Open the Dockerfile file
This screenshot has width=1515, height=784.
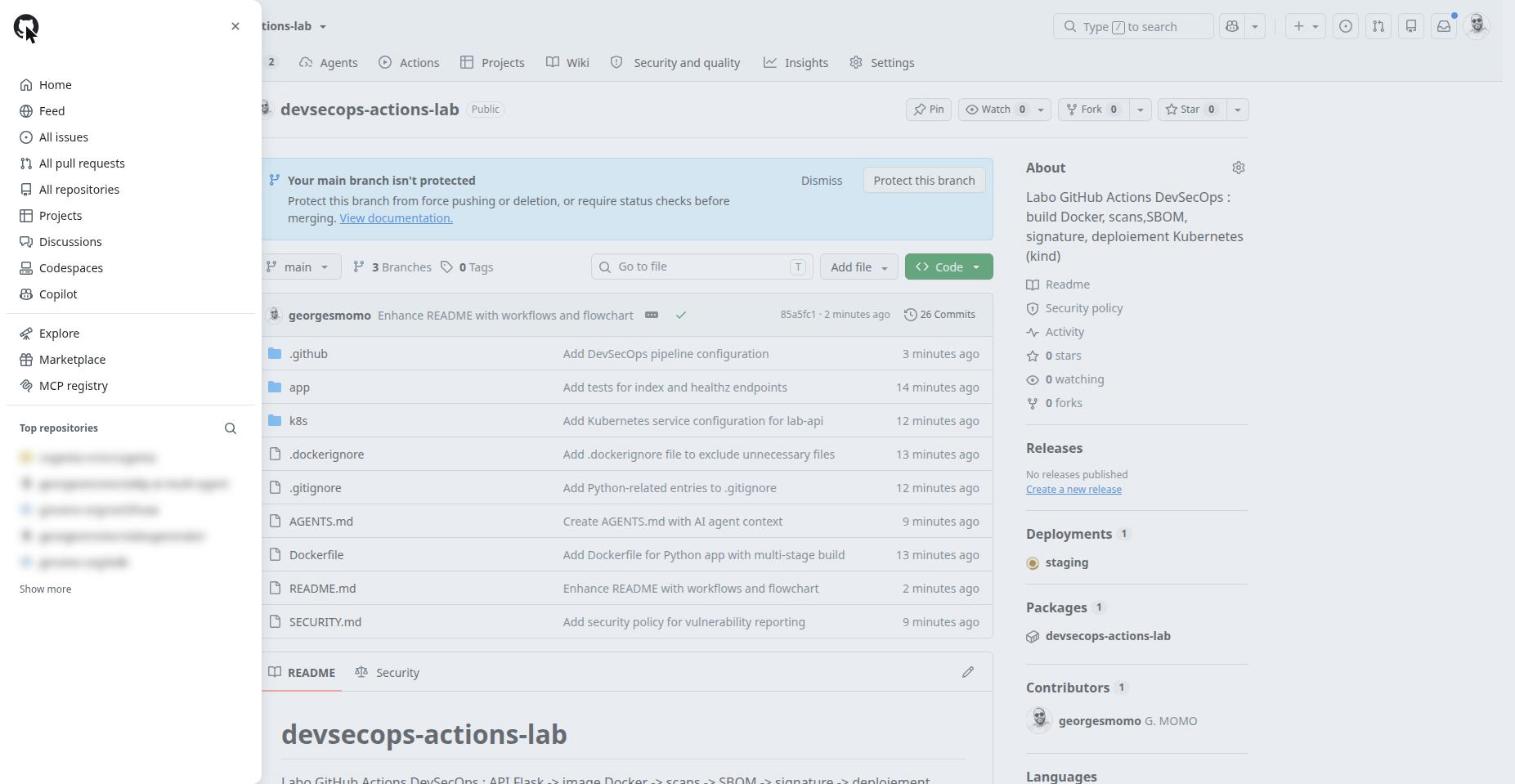point(316,555)
